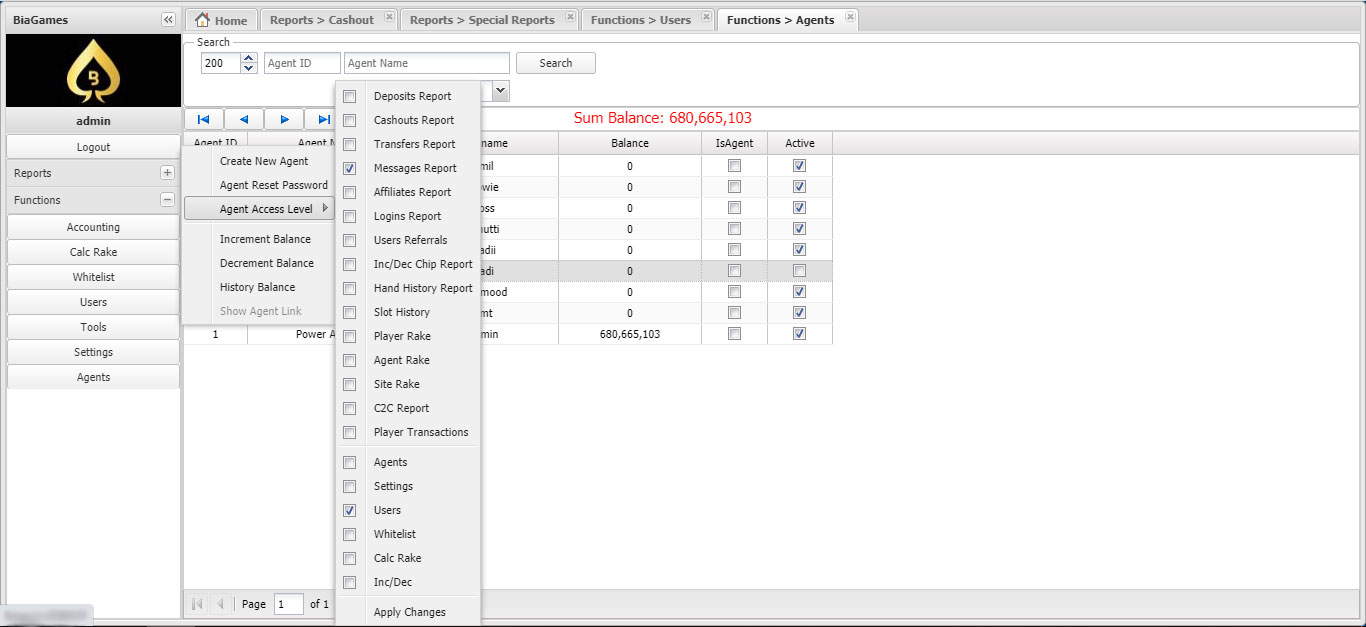The height and width of the screenshot is (627, 1366).
Task: Click the Agent Name input field
Action: click(427, 63)
